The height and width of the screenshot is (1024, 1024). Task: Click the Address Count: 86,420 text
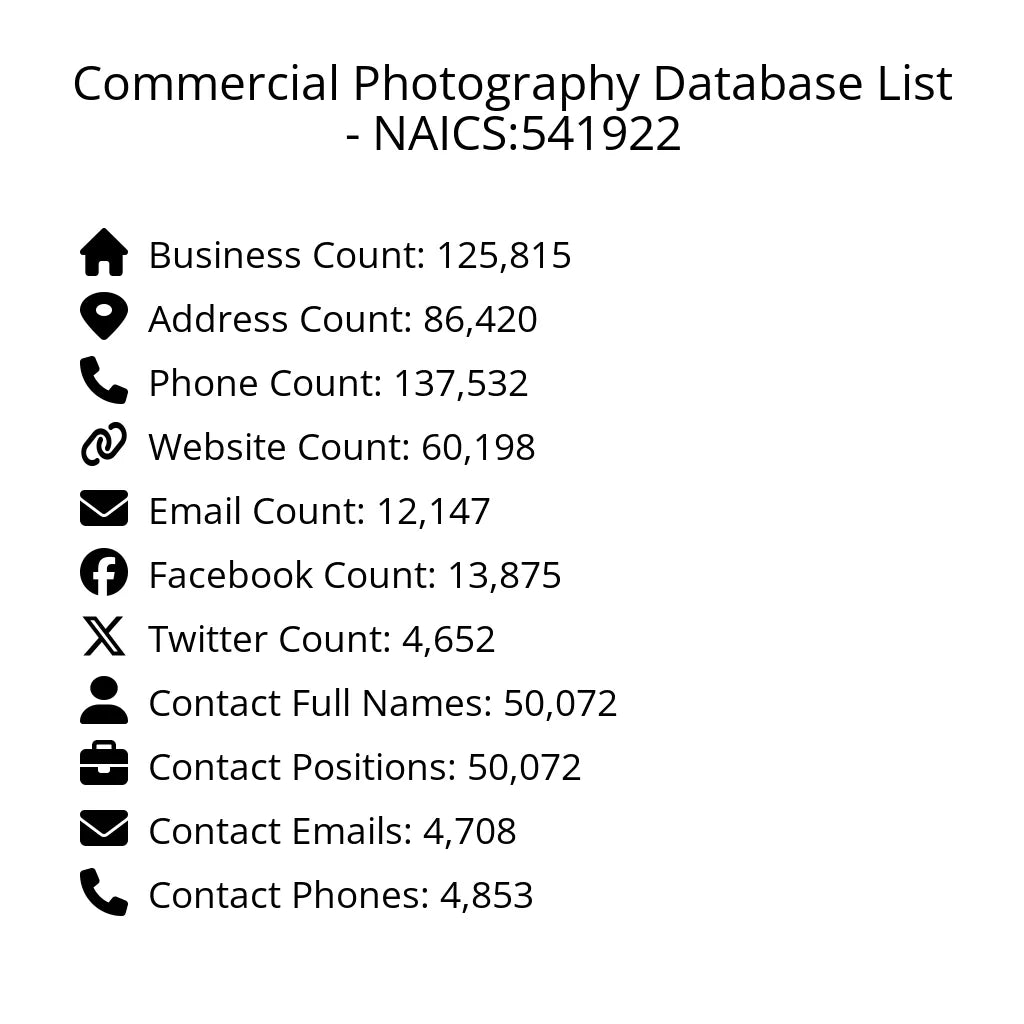(343, 319)
